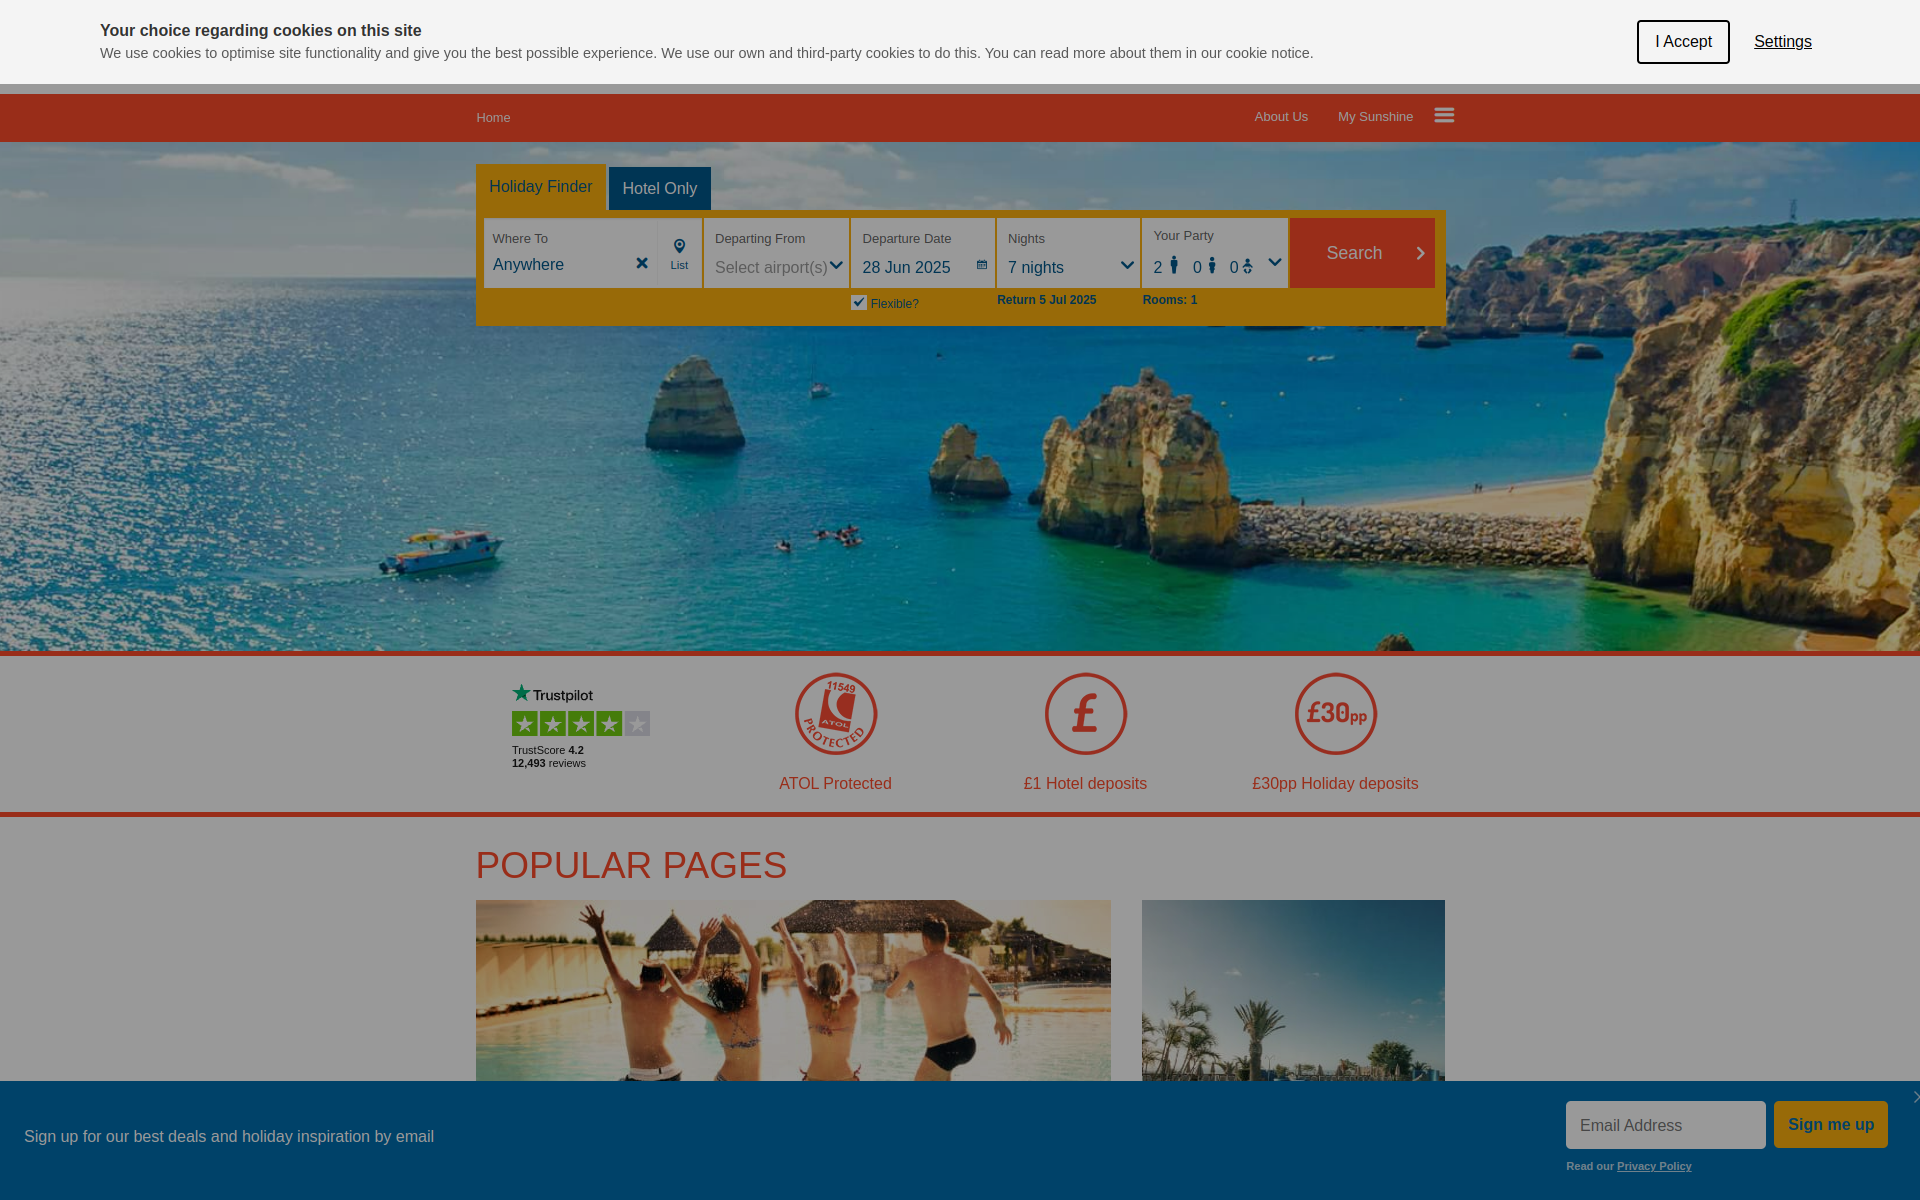The image size is (1920, 1200).
Task: Open the departure date calendar icon
Action: (982, 265)
